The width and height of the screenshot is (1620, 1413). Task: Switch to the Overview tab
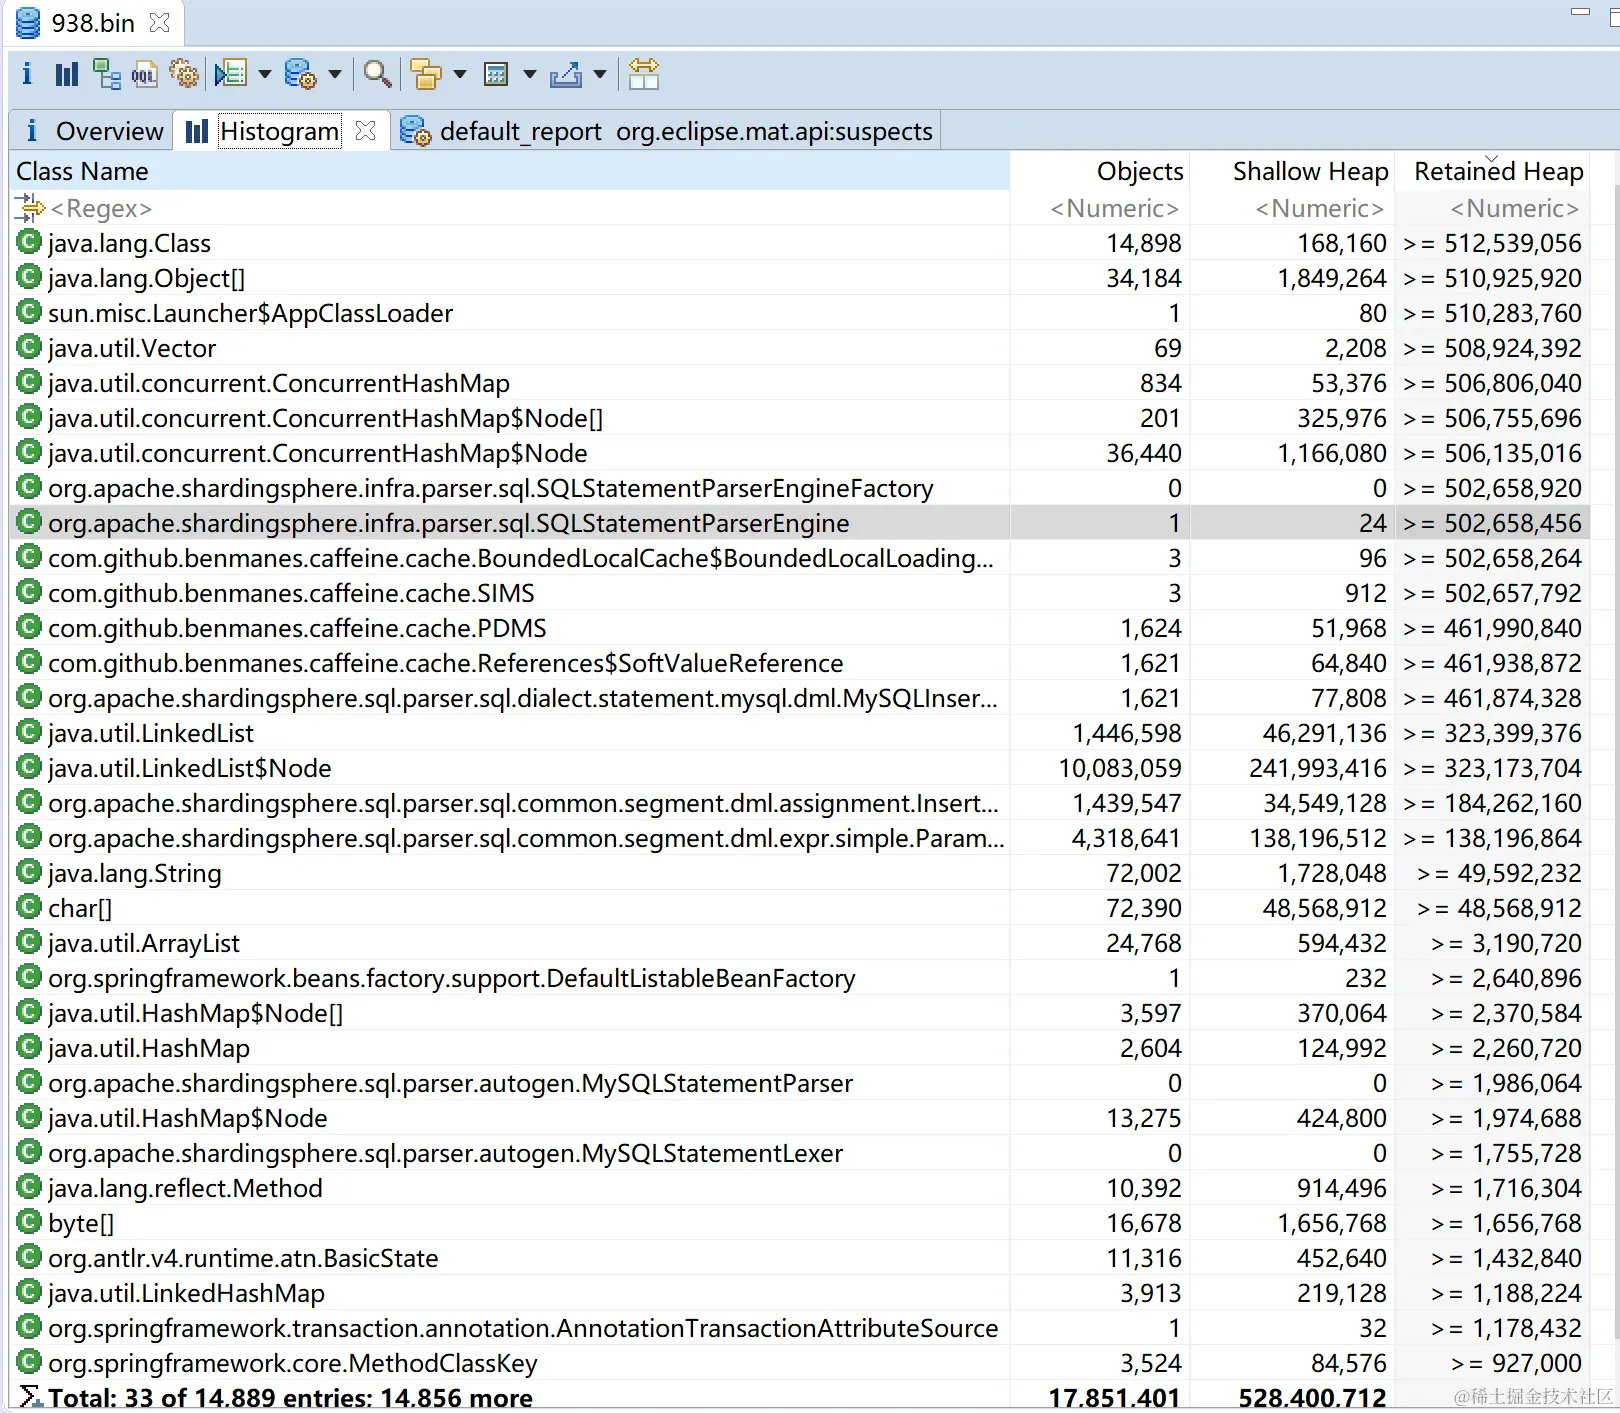[x=92, y=131]
